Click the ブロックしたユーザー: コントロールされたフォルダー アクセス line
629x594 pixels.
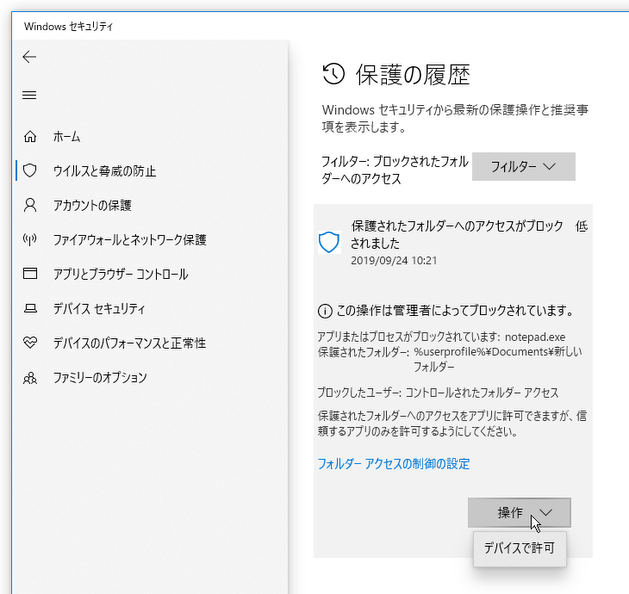click(438, 392)
